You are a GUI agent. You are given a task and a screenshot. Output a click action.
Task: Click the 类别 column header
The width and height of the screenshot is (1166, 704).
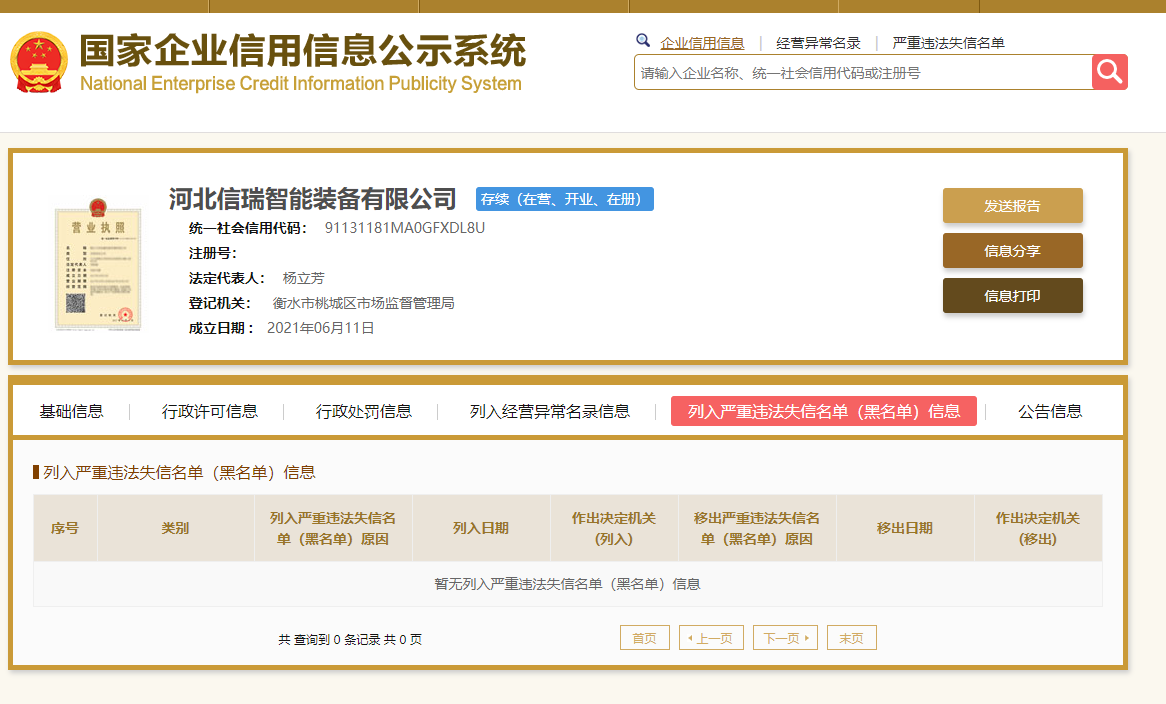click(175, 528)
